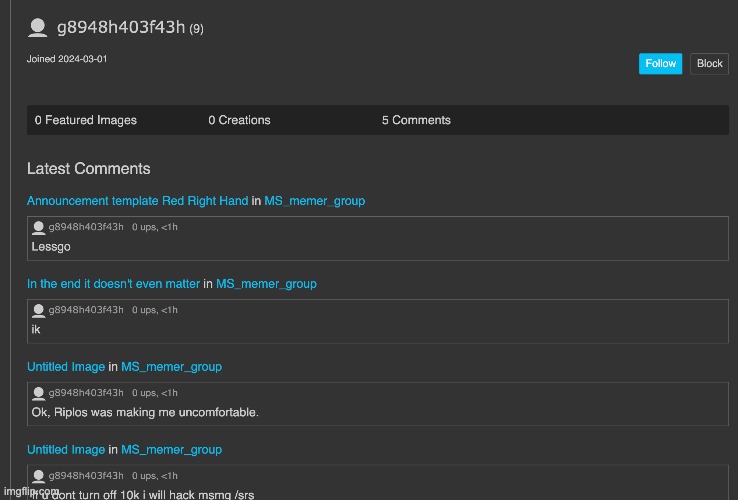Click the username in the "Lessgo" comment header
The image size is (738, 500).
(x=86, y=227)
